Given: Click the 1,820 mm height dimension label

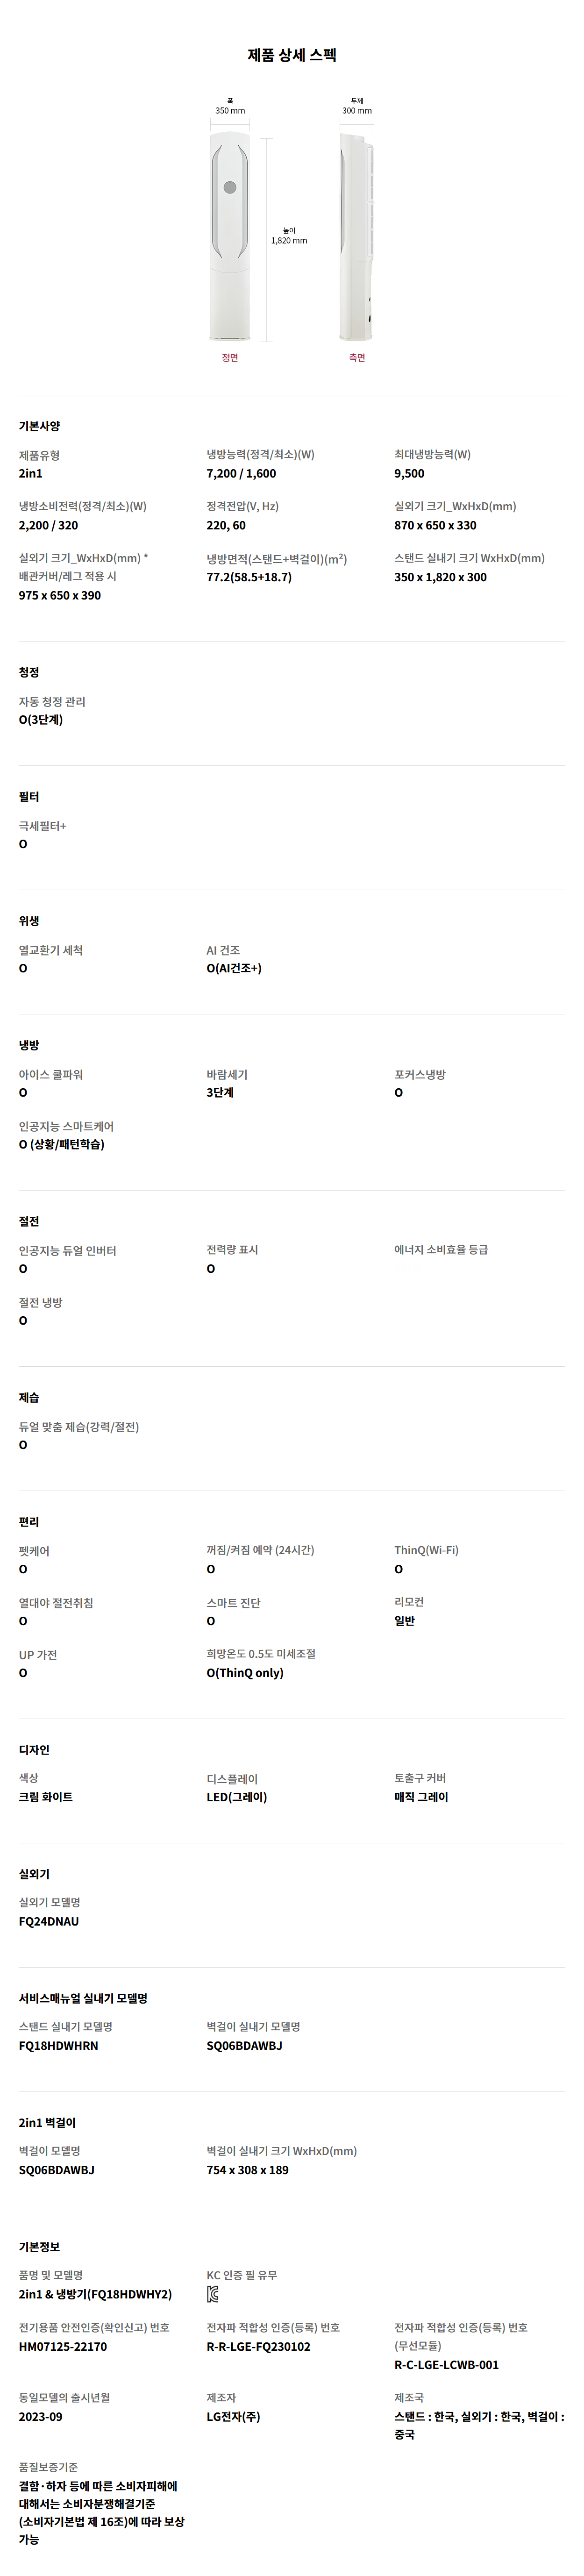Looking at the screenshot, I should 289,240.
